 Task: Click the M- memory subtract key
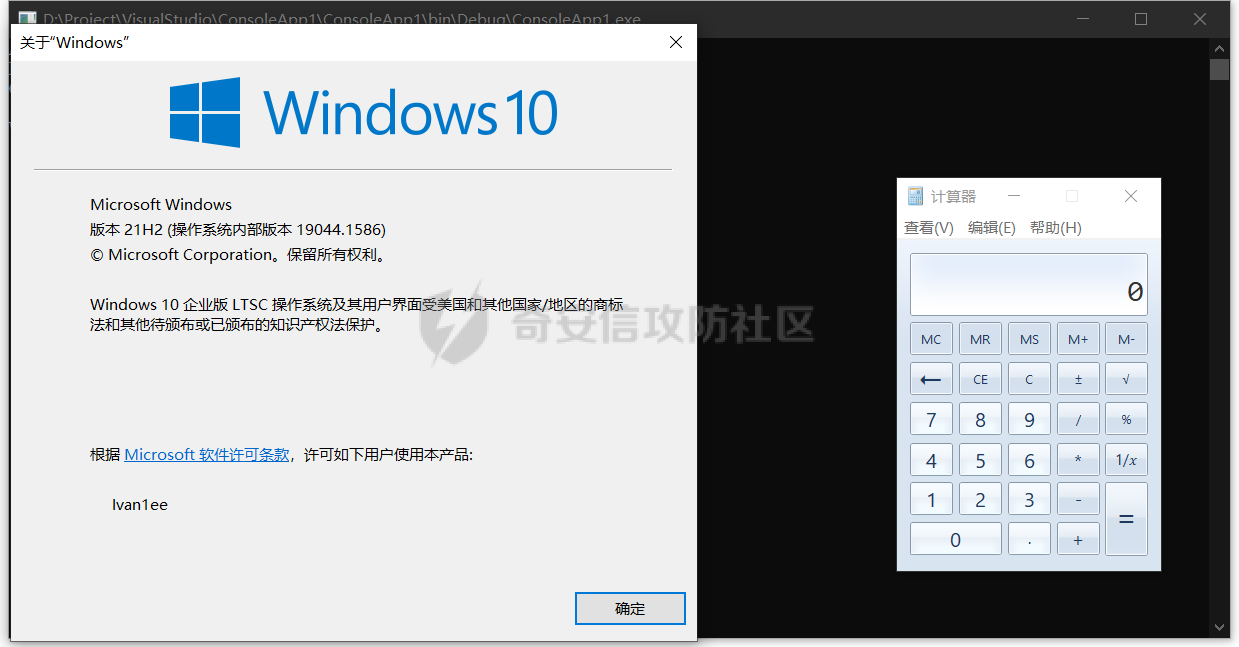(1126, 339)
